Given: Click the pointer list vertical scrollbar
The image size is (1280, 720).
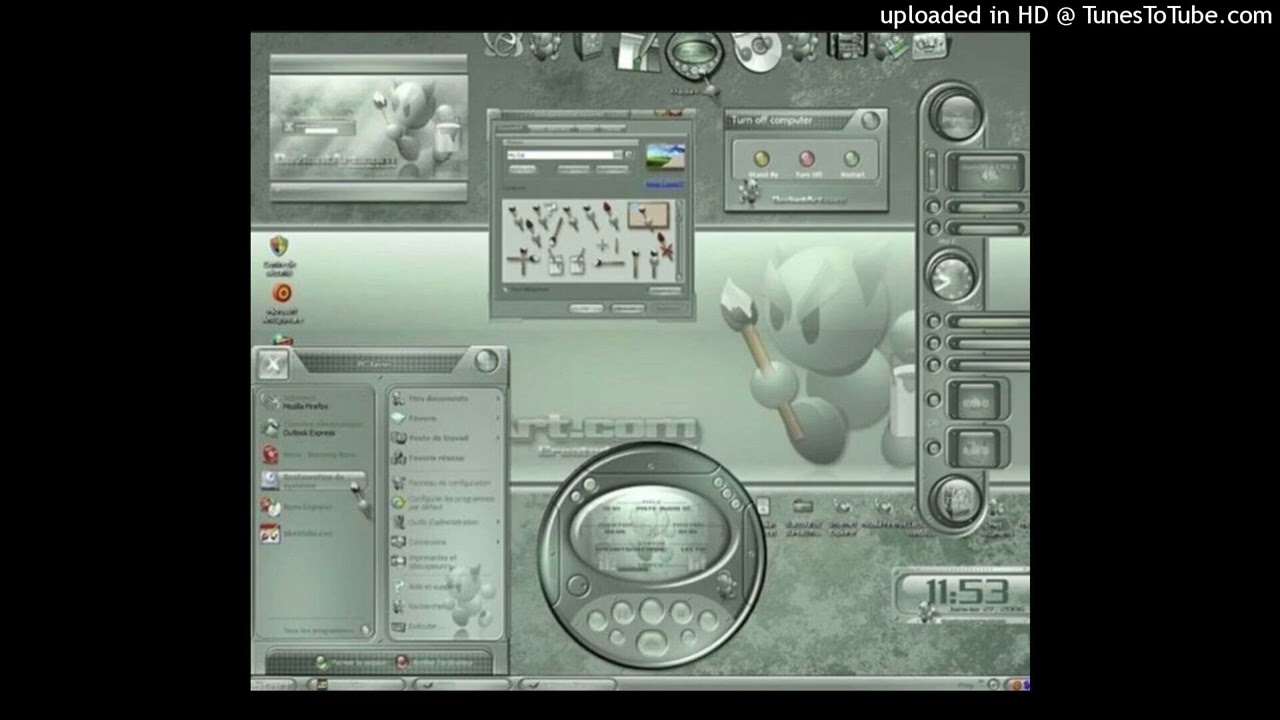Looking at the screenshot, I should click(x=680, y=240).
